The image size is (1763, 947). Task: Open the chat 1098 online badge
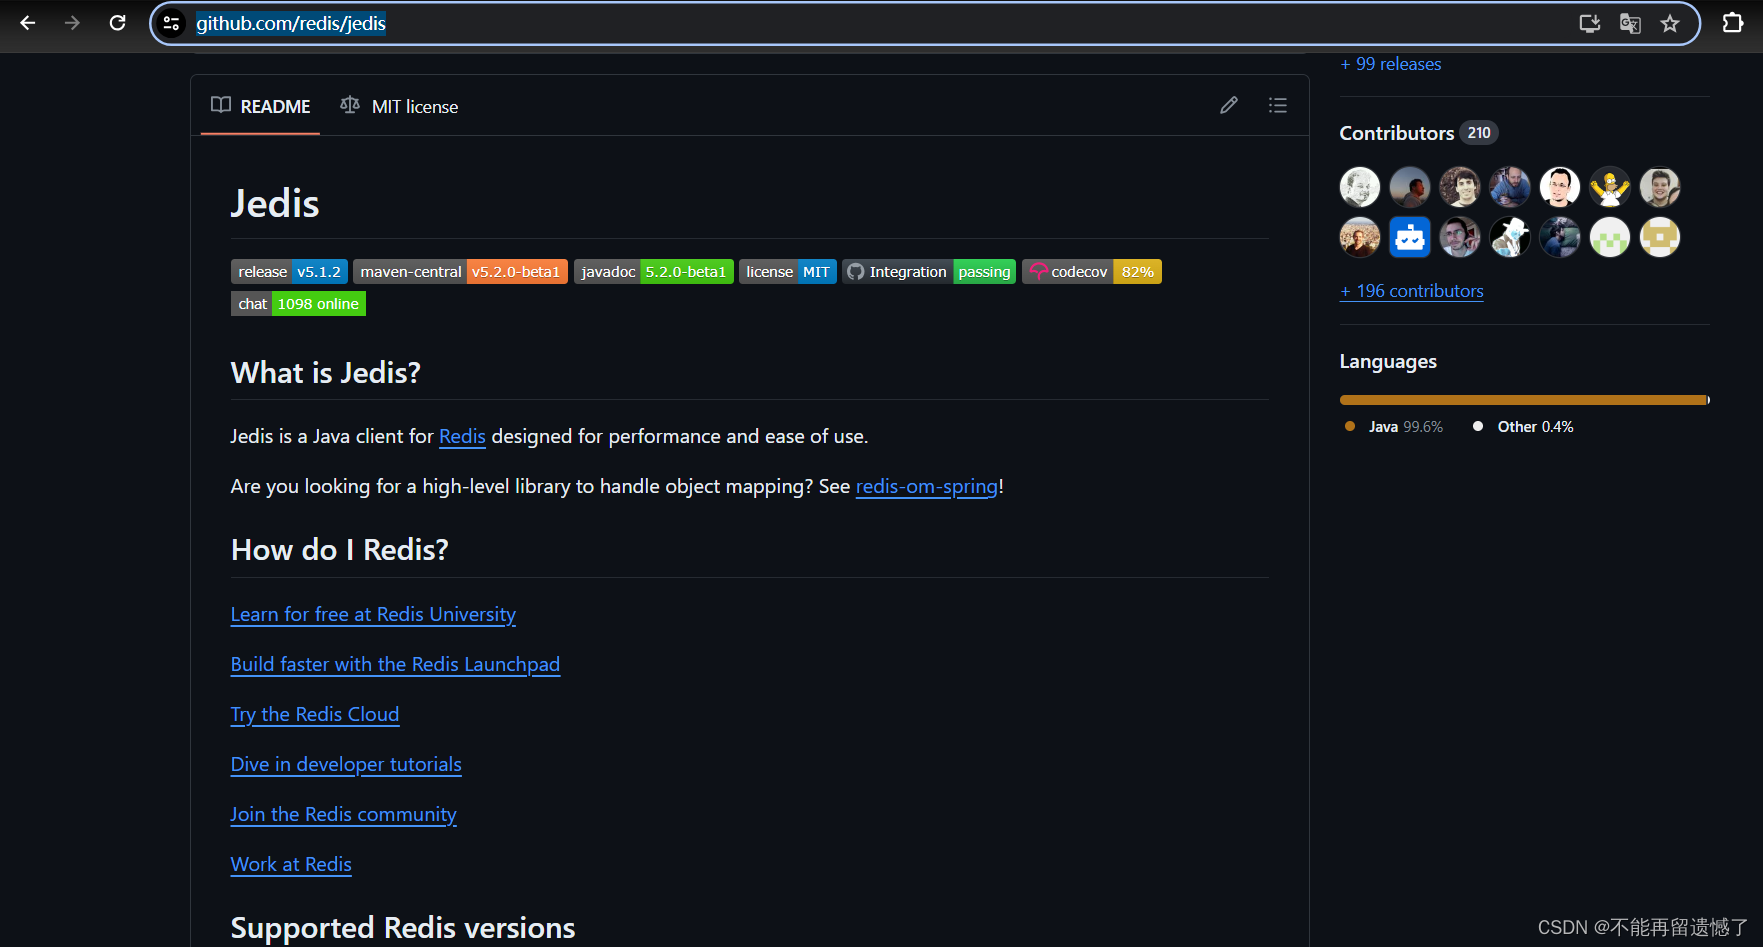coord(298,304)
